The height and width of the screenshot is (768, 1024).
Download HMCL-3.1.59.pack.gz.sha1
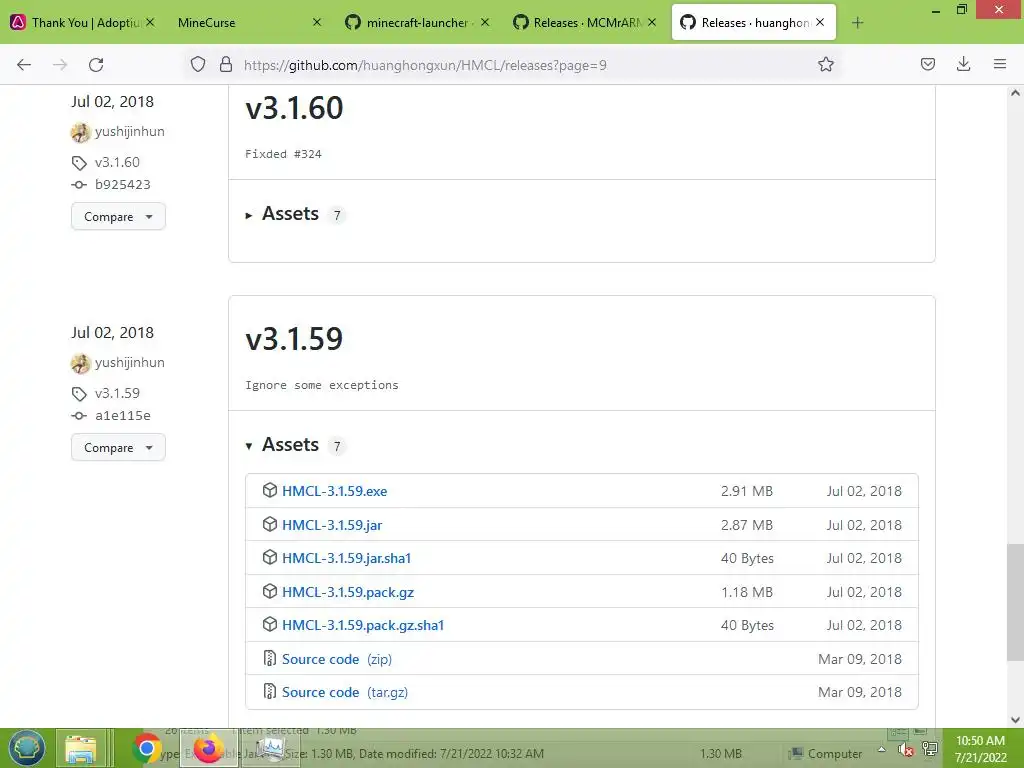[363, 626]
